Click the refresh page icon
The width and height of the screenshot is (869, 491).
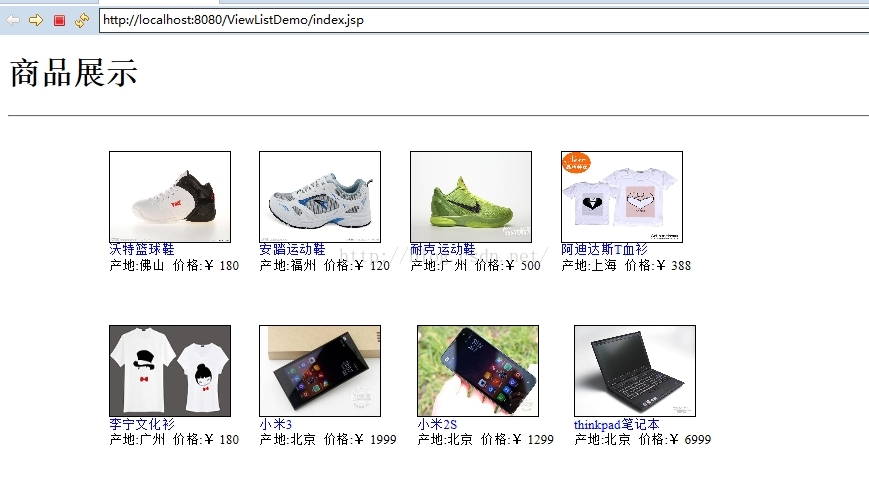click(x=82, y=21)
